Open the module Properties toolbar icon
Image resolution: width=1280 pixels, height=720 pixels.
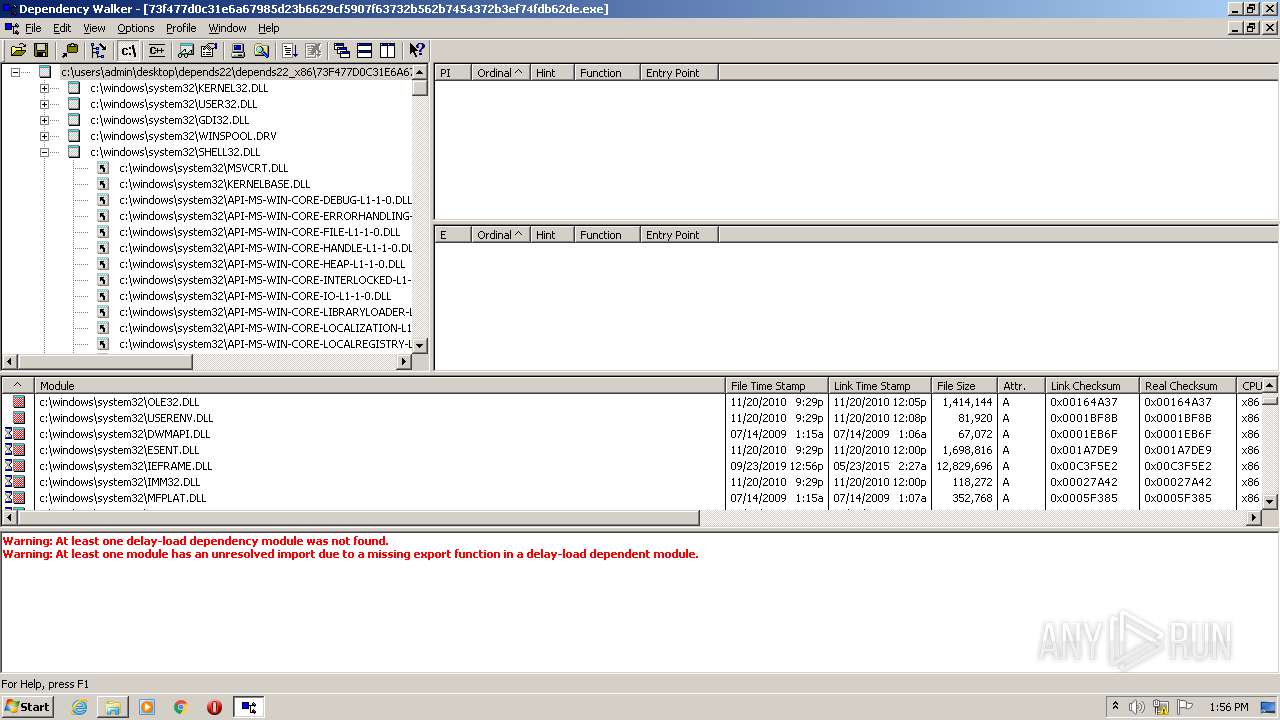209,50
